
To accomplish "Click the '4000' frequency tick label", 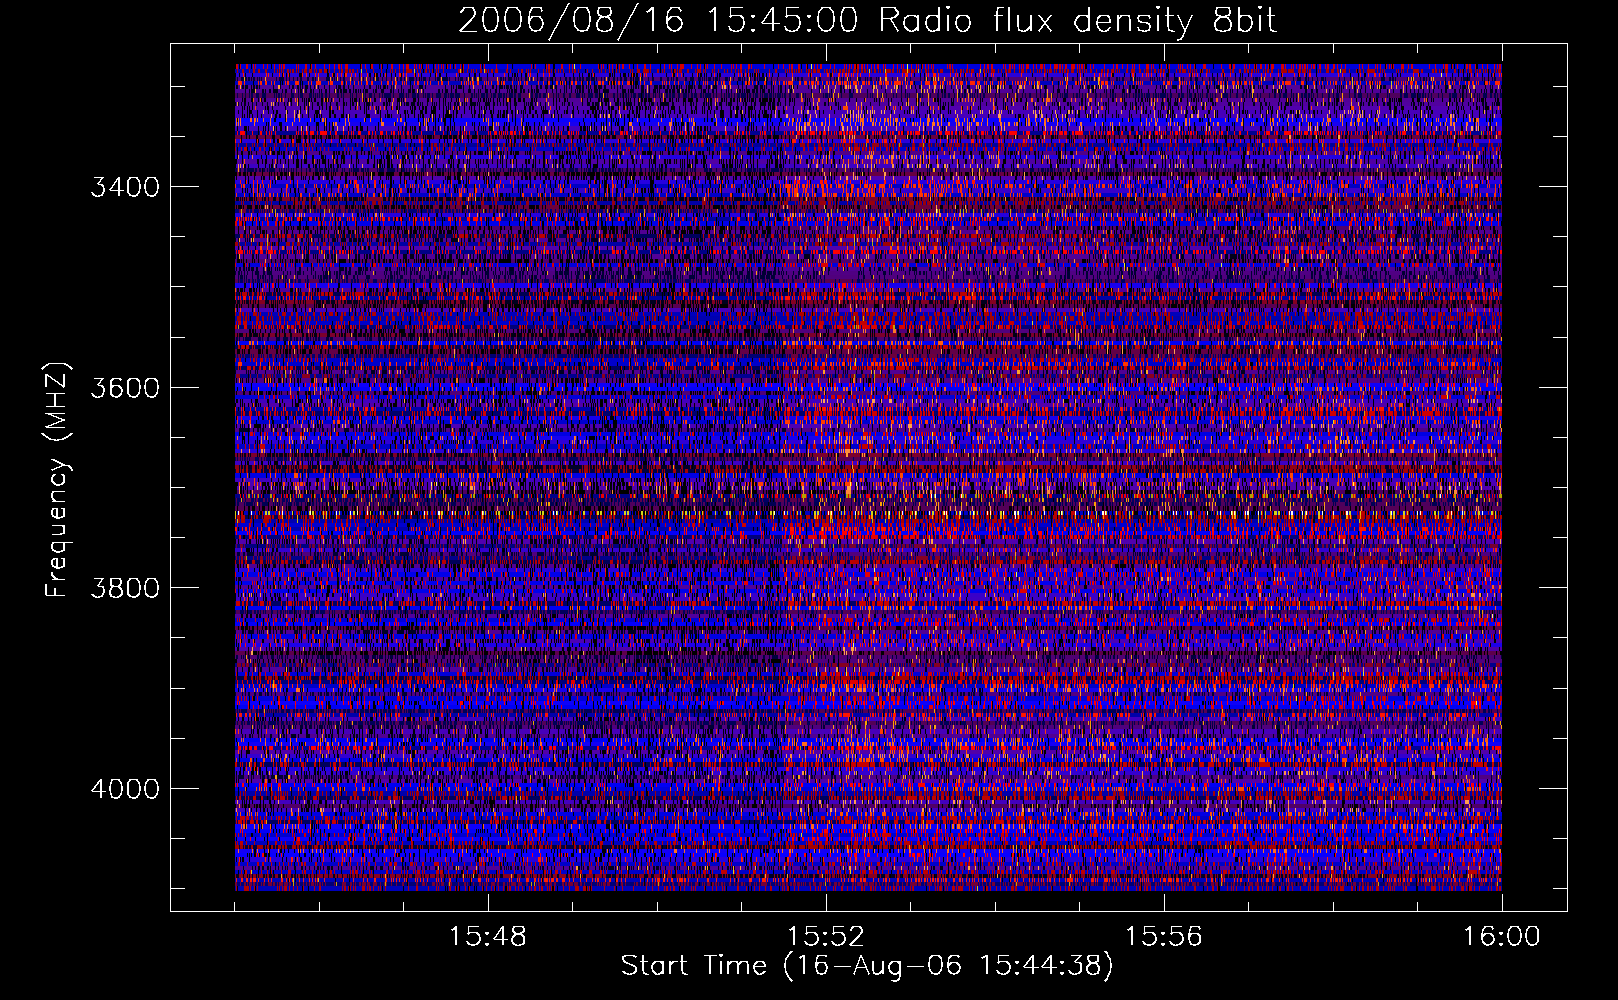I will point(125,789).
